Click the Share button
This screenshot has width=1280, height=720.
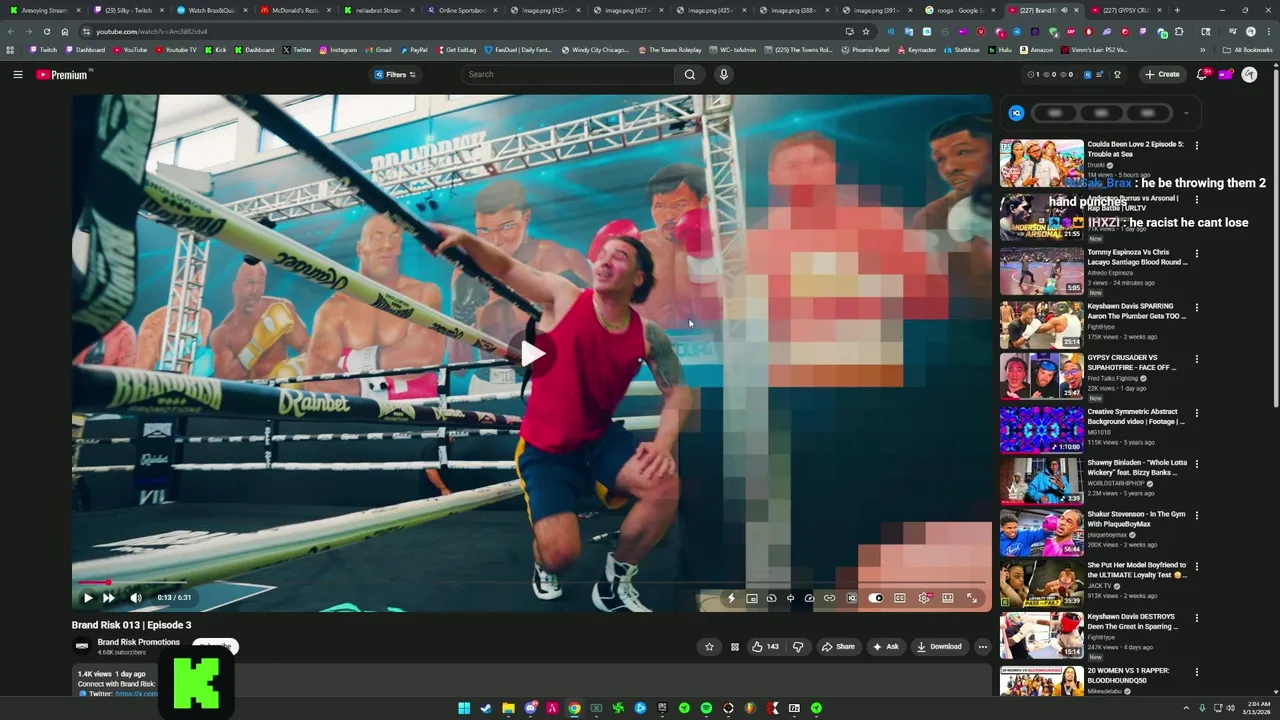pos(838,647)
